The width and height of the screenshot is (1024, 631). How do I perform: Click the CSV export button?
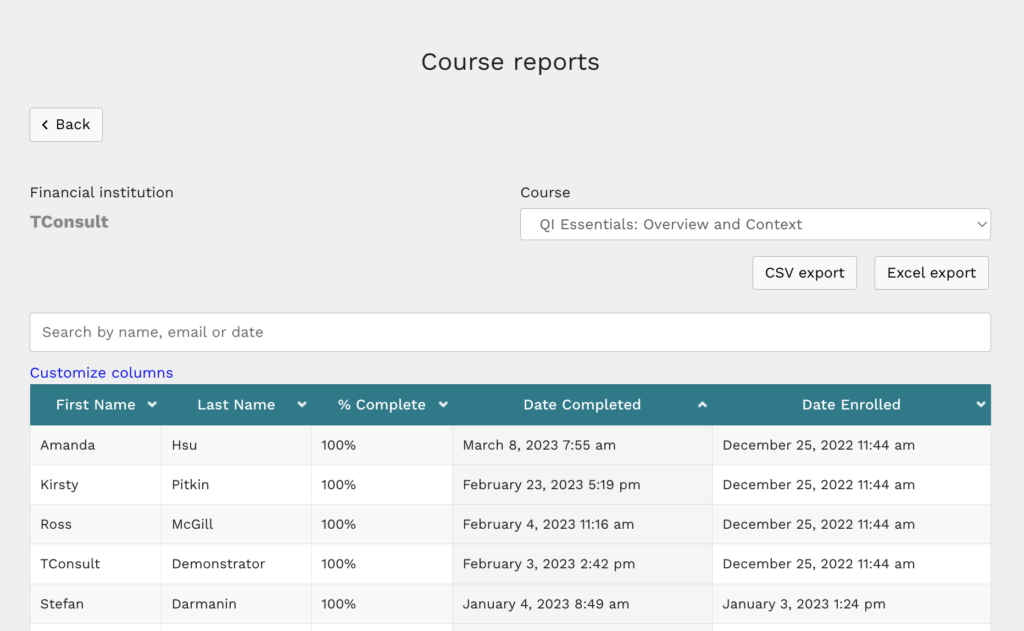(804, 272)
